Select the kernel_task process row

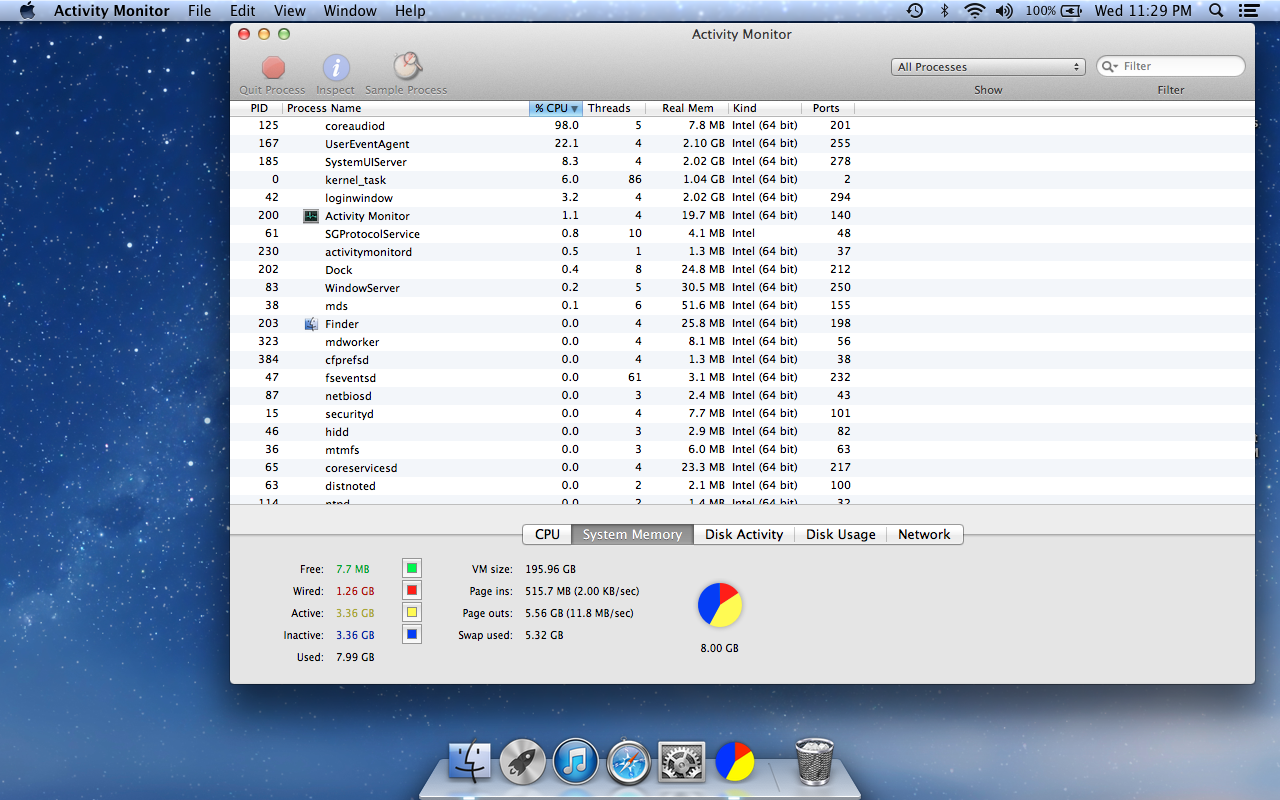[x=742, y=180]
